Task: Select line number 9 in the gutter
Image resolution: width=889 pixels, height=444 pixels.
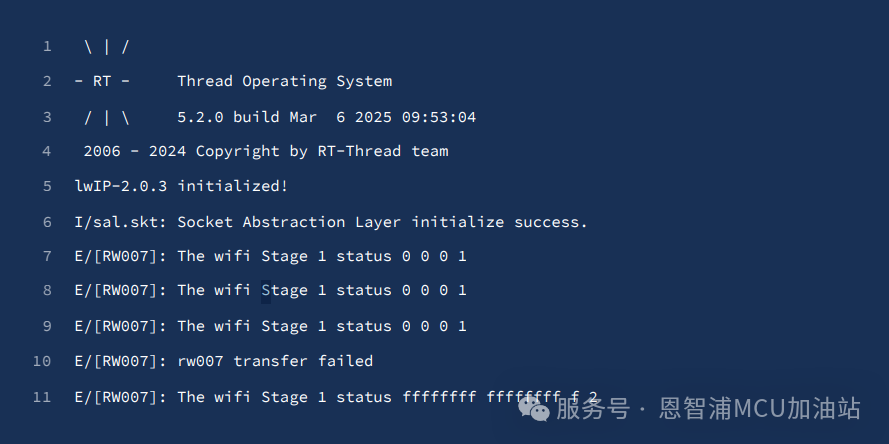Action: pyautogui.click(x=47, y=326)
